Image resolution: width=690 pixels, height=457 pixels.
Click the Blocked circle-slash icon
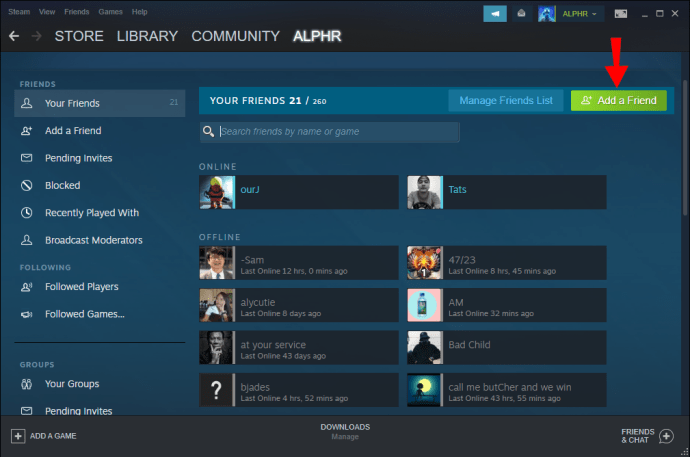click(x=26, y=185)
